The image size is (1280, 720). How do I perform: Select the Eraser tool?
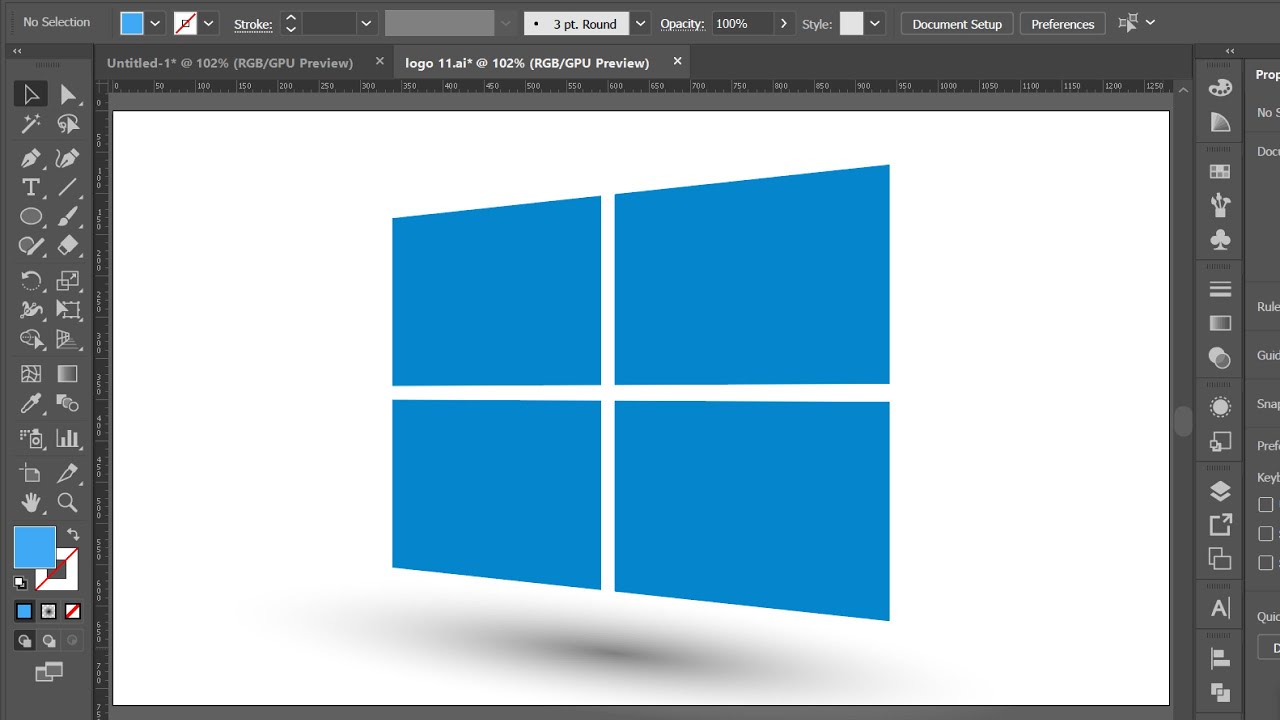[x=68, y=245]
